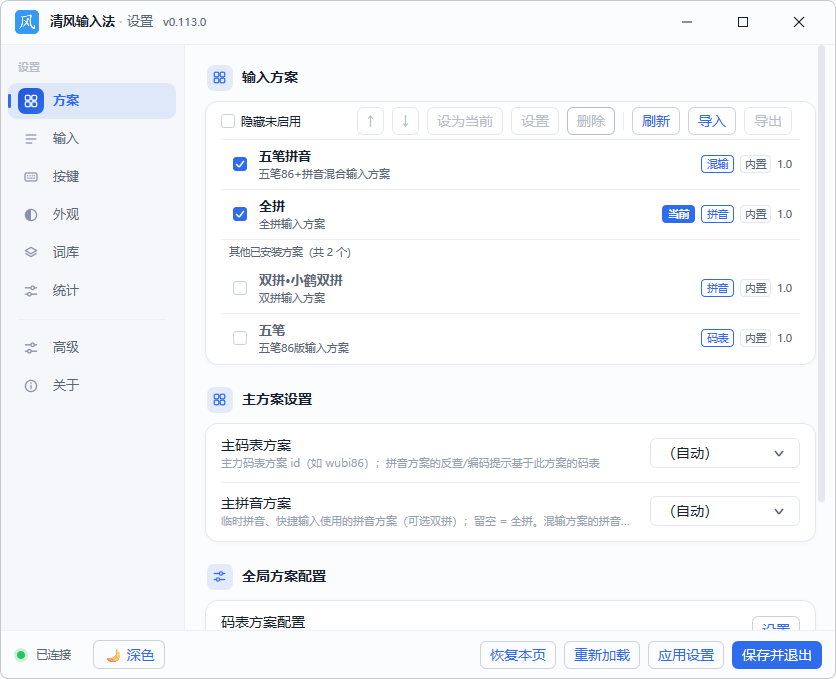
Task: Click the 高级 sliders icon
Action: (31, 348)
